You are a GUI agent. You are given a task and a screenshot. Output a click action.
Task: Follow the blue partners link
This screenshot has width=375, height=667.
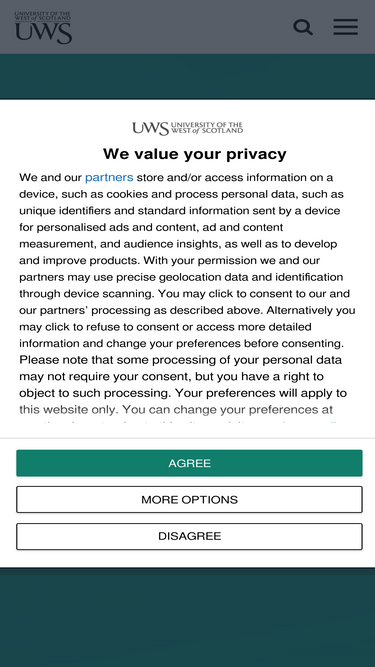coord(109,177)
